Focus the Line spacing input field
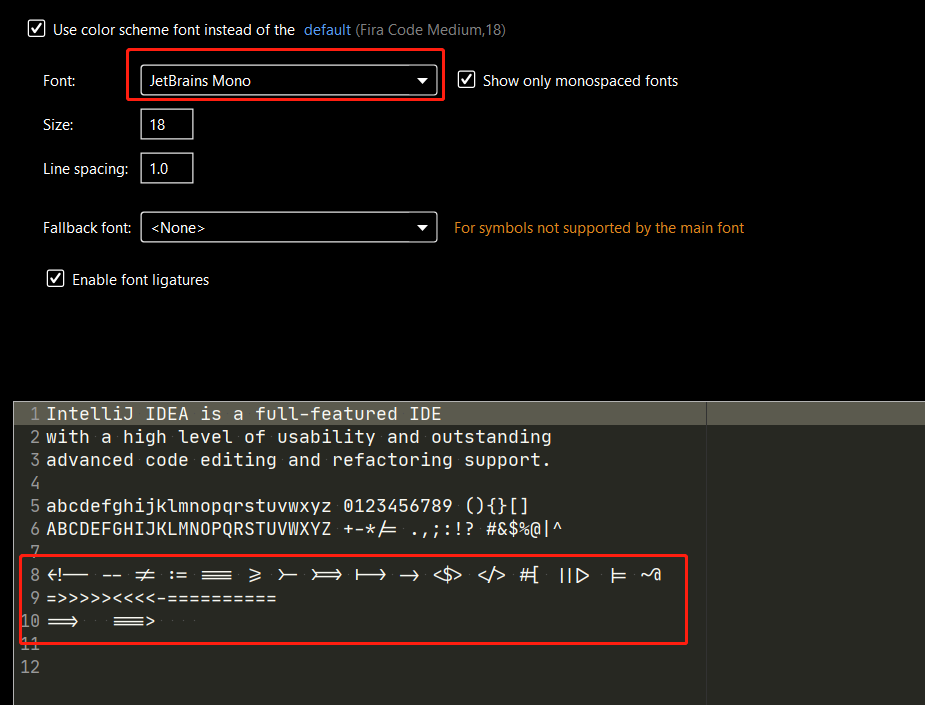Viewport: 925px width, 705px height. (x=166, y=169)
